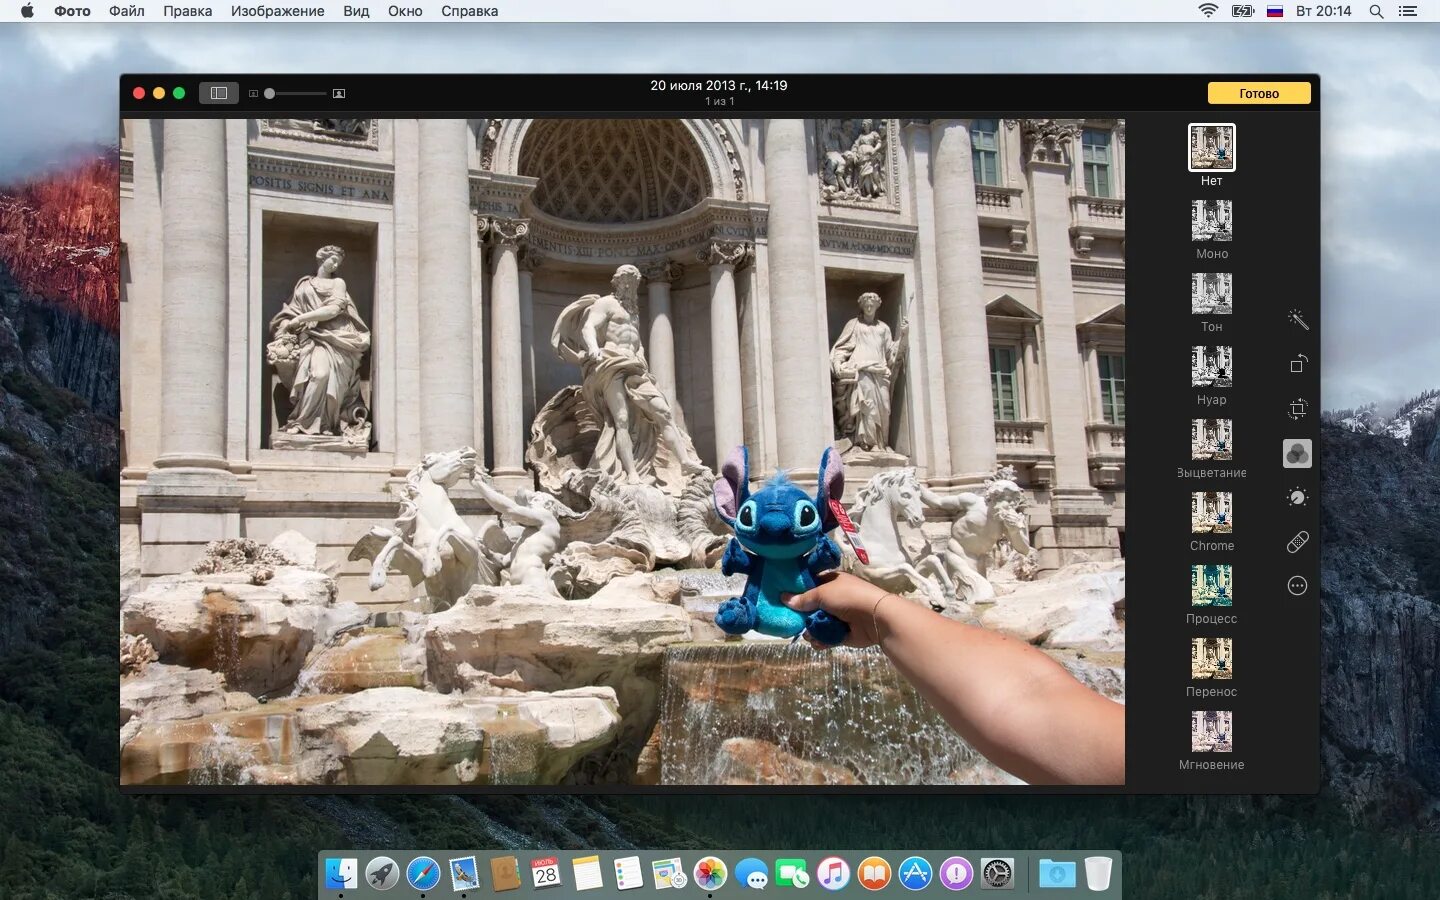Click the Trevi fountain photo canvas
The image size is (1440, 900).
point(622,452)
